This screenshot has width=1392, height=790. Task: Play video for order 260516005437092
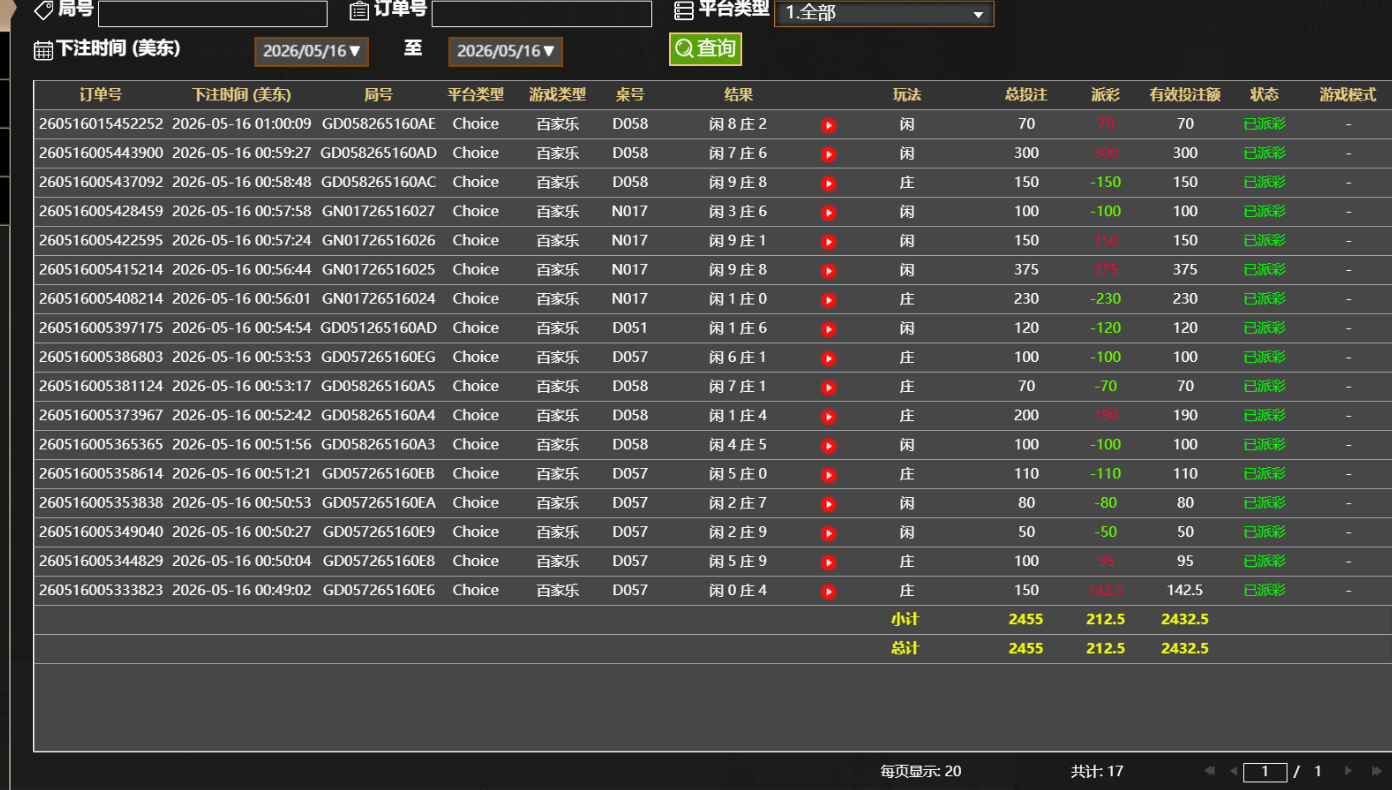point(828,183)
